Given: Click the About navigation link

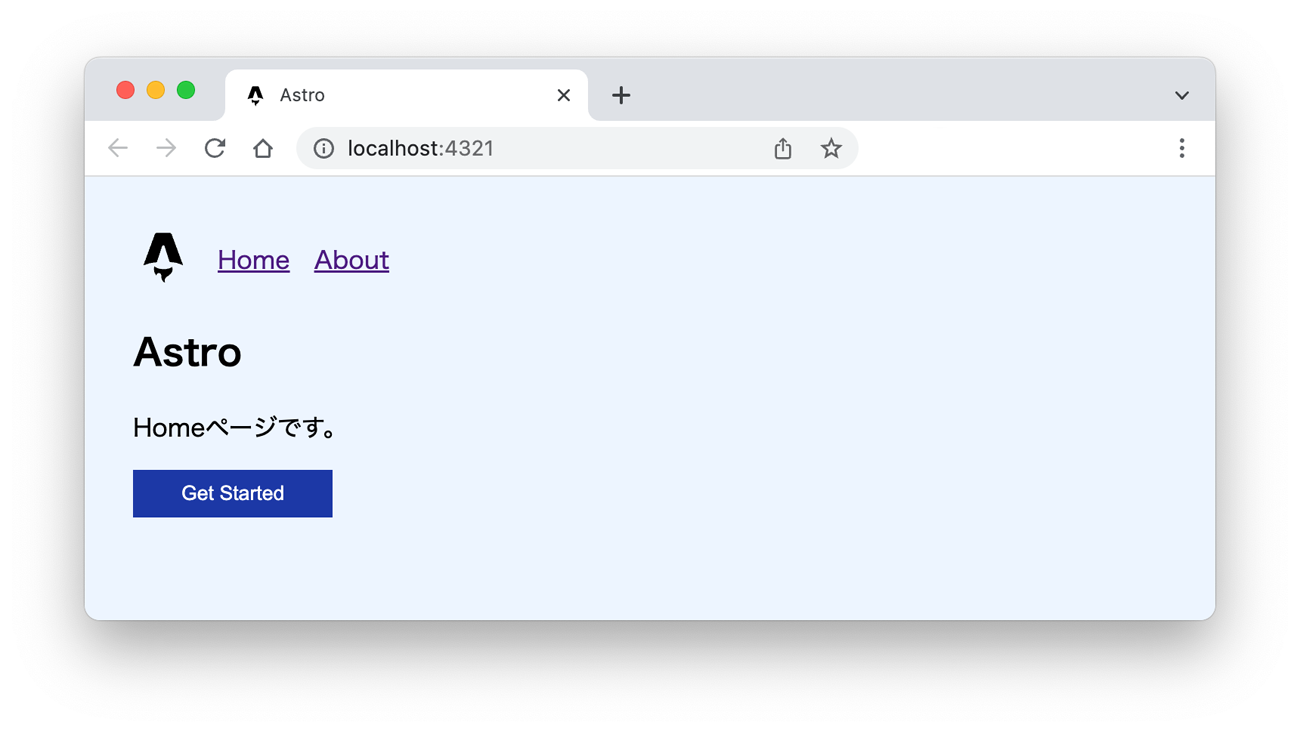Looking at the screenshot, I should pos(351,259).
